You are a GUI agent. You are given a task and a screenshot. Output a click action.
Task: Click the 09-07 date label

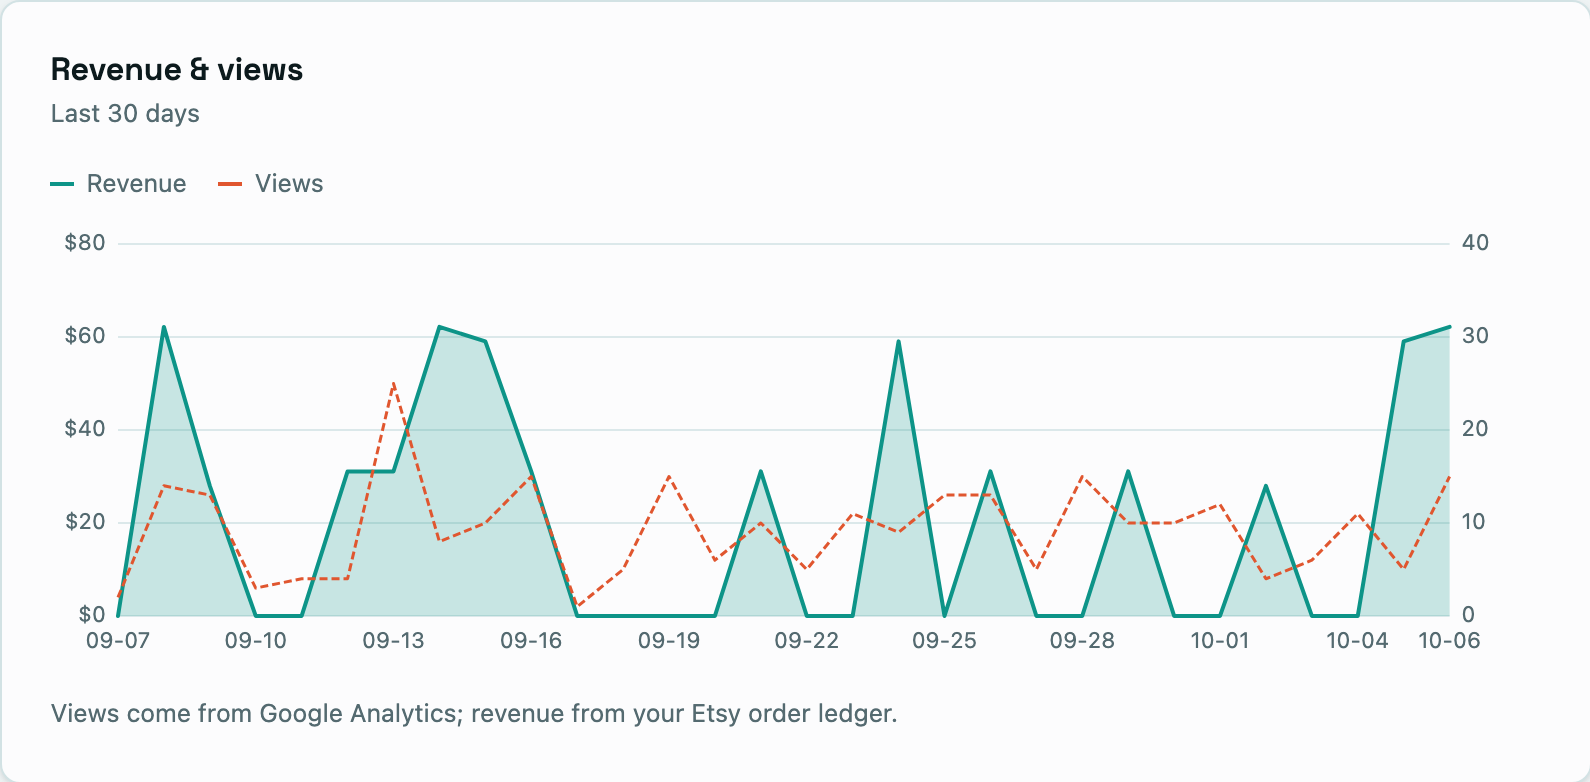pos(118,641)
